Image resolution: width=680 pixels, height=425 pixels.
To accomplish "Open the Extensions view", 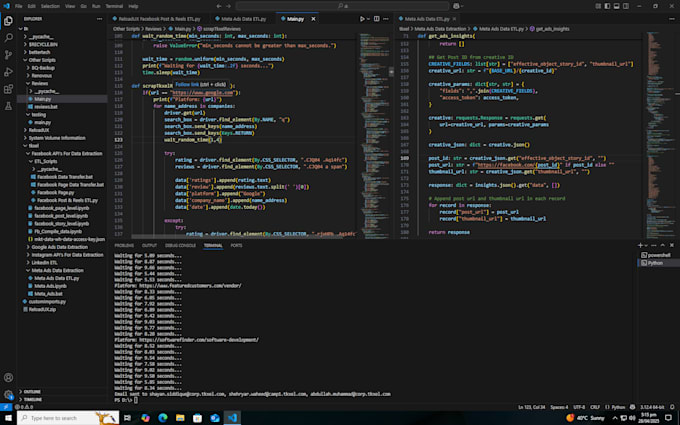I will (x=8, y=89).
